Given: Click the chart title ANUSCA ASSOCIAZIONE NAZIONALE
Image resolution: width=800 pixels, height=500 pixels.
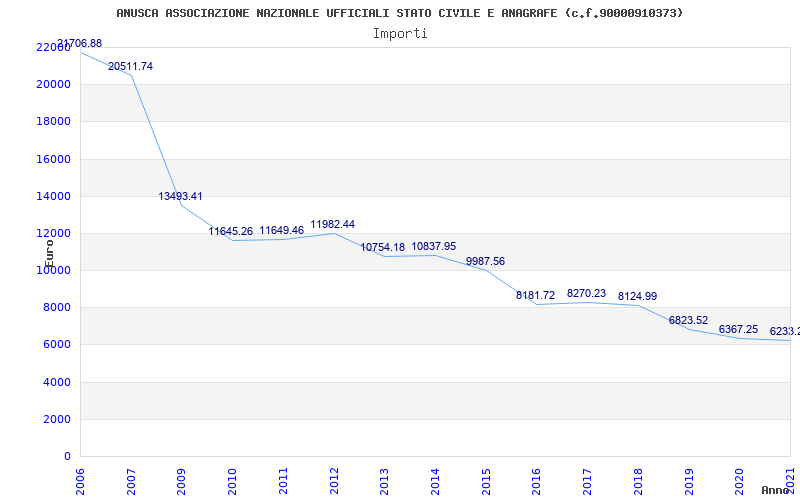Looking at the screenshot, I should coord(400,13).
